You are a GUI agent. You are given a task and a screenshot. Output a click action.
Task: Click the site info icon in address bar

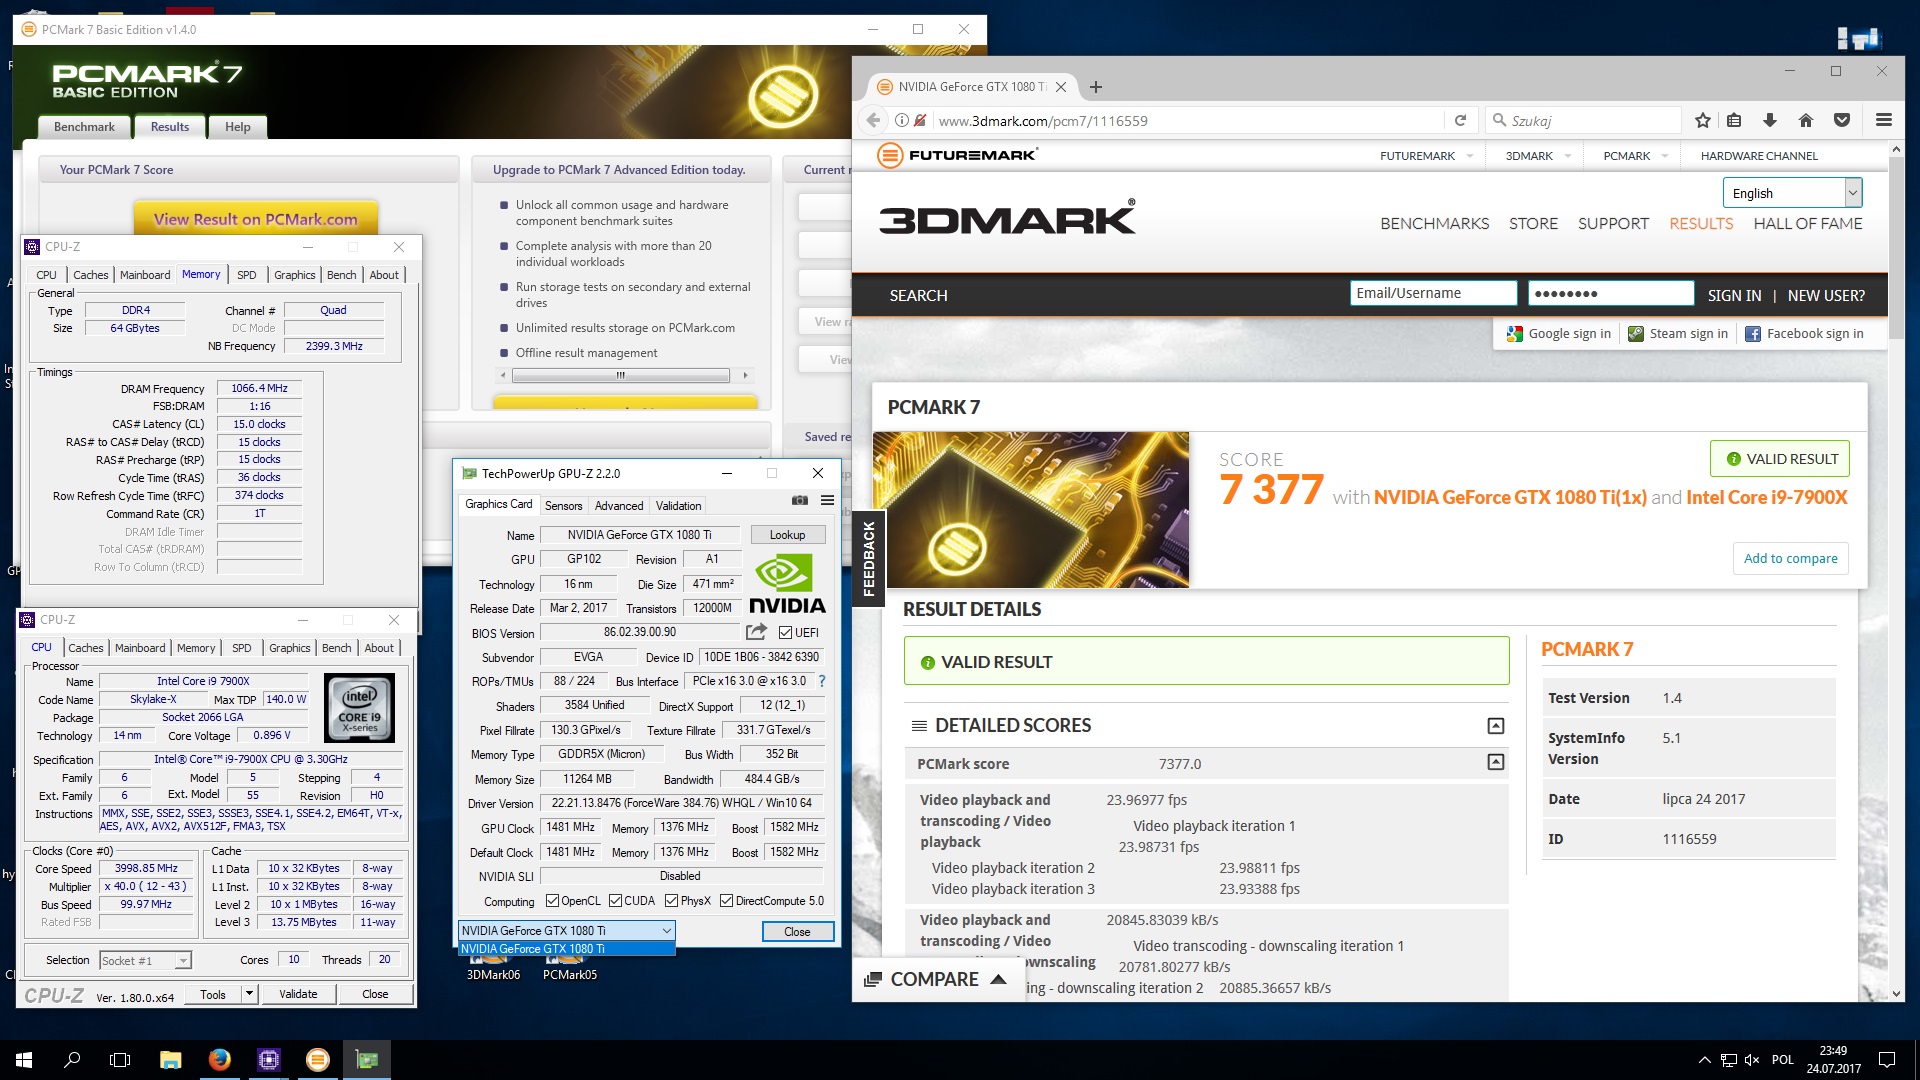coord(902,120)
